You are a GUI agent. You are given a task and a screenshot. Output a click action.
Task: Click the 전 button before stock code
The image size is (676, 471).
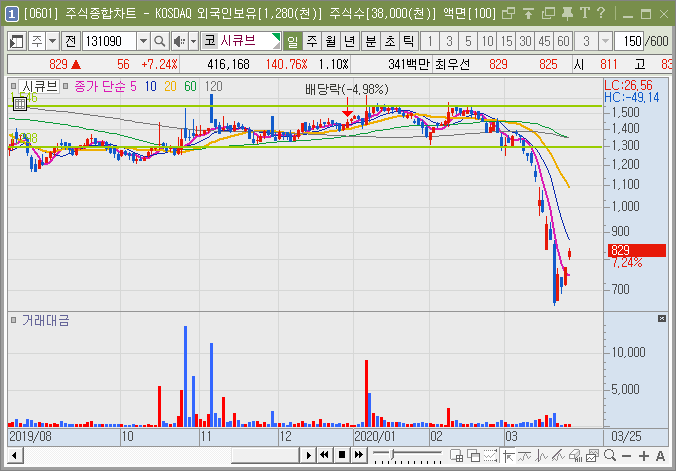pos(71,41)
